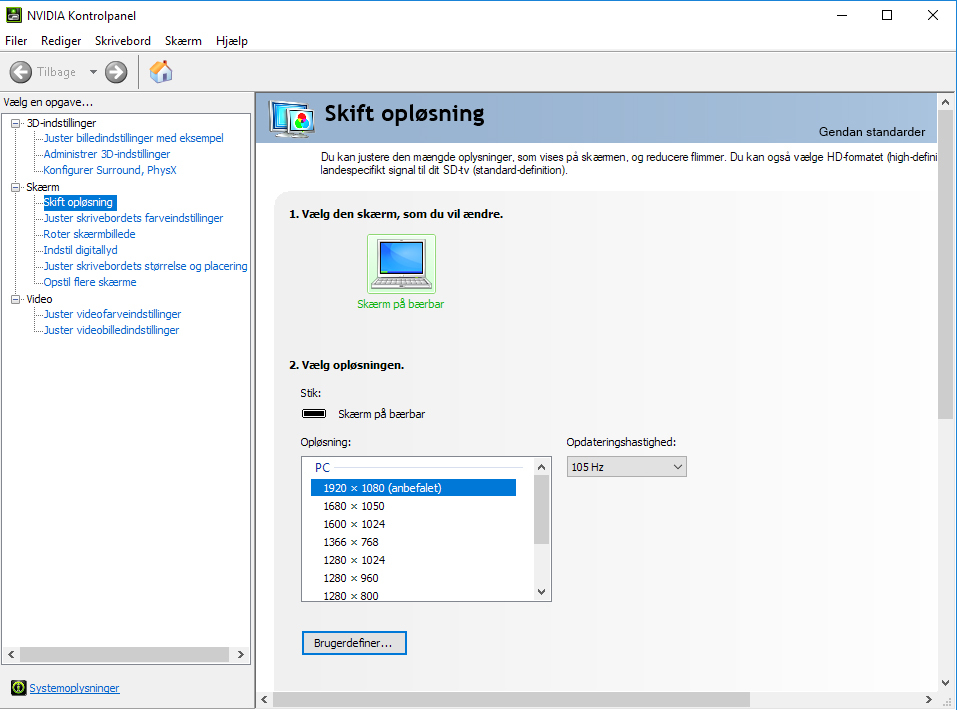The width and height of the screenshot is (957, 710).
Task: Collapse the 3D-indstillinger tree node
Action: pyautogui.click(x=16, y=123)
